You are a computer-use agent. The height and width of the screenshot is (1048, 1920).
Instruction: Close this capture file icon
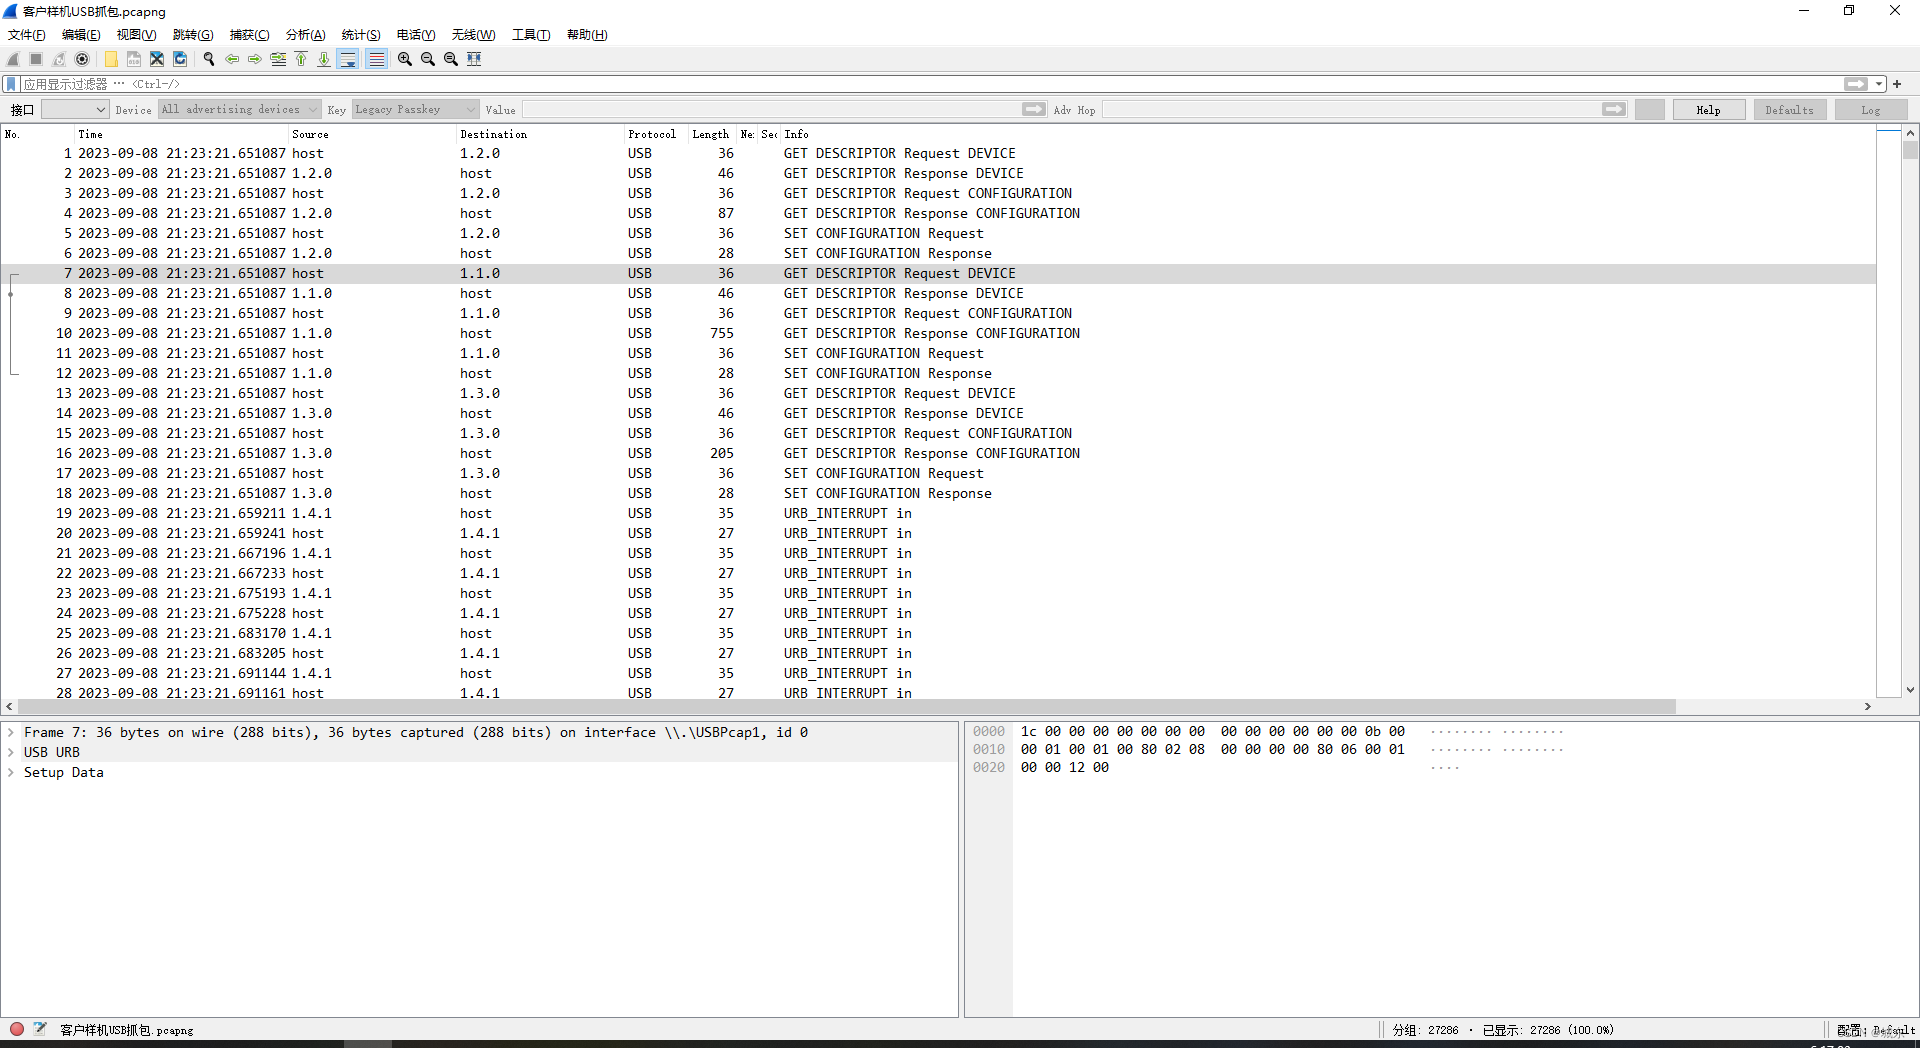click(x=157, y=59)
